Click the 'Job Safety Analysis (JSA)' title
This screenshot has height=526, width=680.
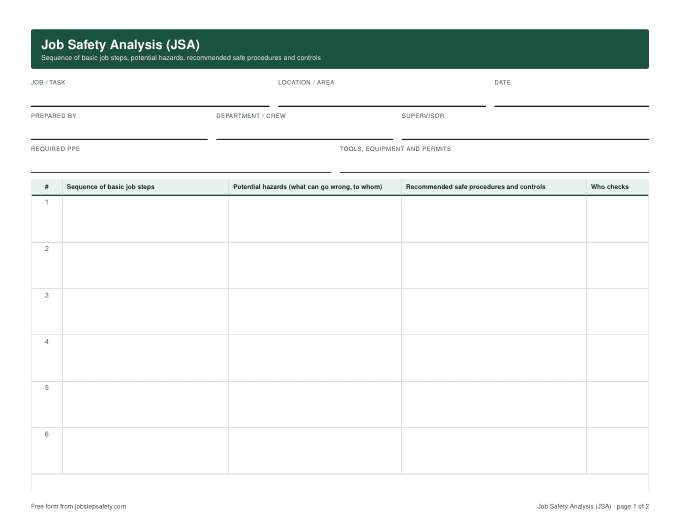click(x=121, y=45)
